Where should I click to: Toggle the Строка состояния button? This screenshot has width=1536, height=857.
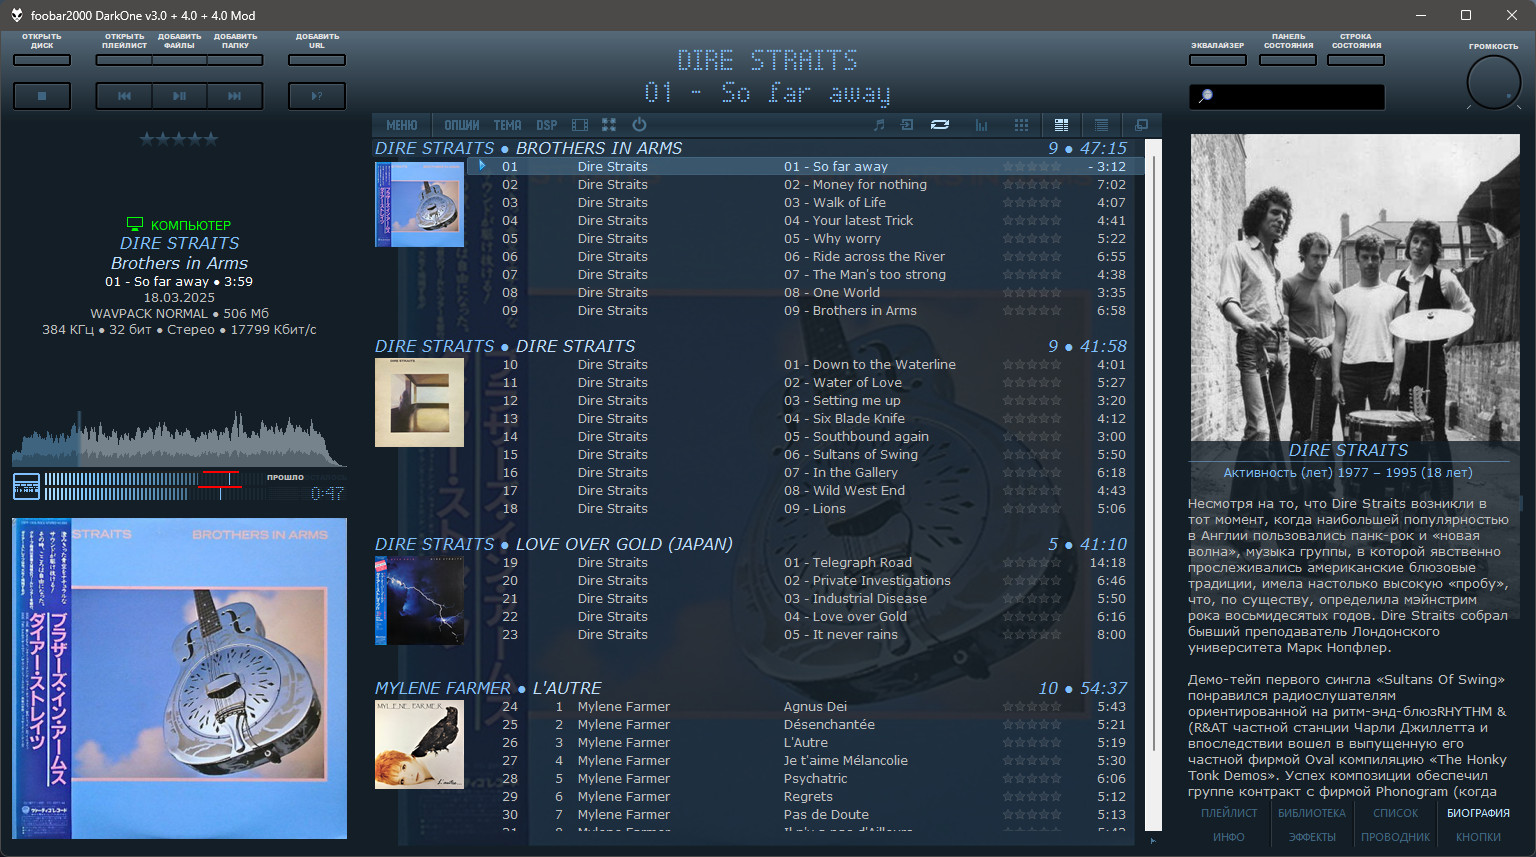click(x=1356, y=60)
